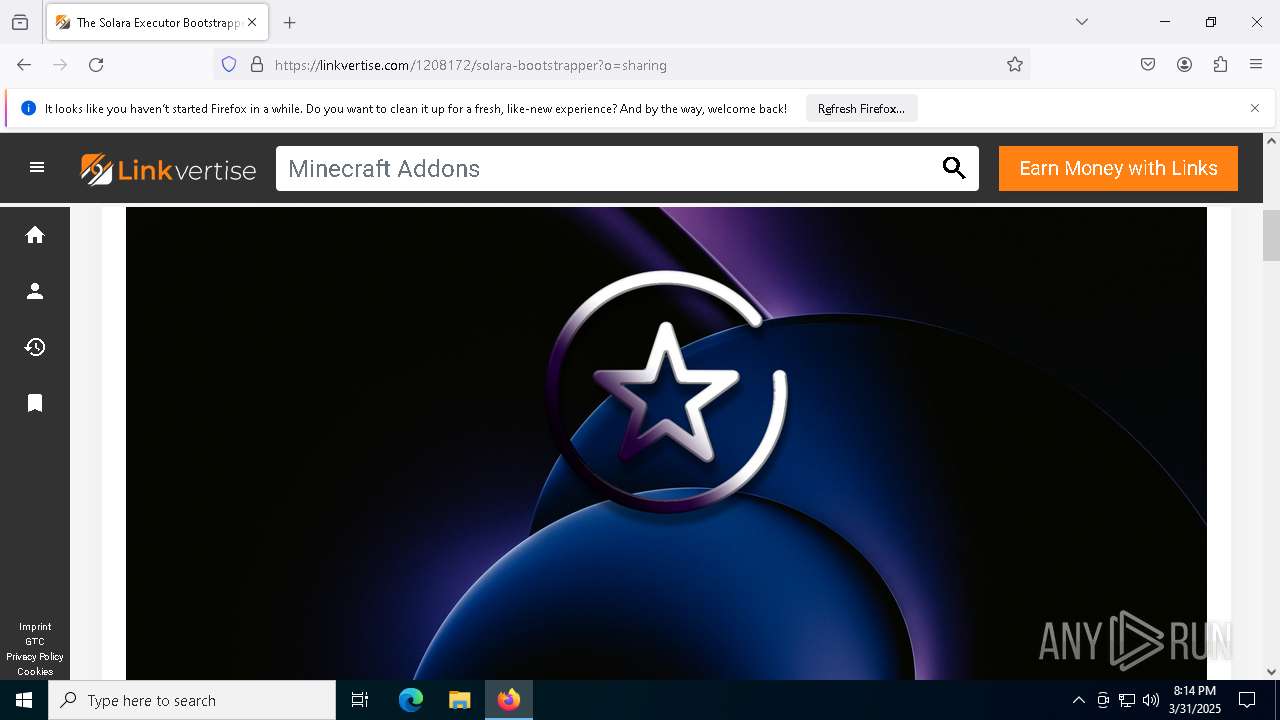Reload the current page
The height and width of the screenshot is (720, 1280).
pyautogui.click(x=96, y=65)
